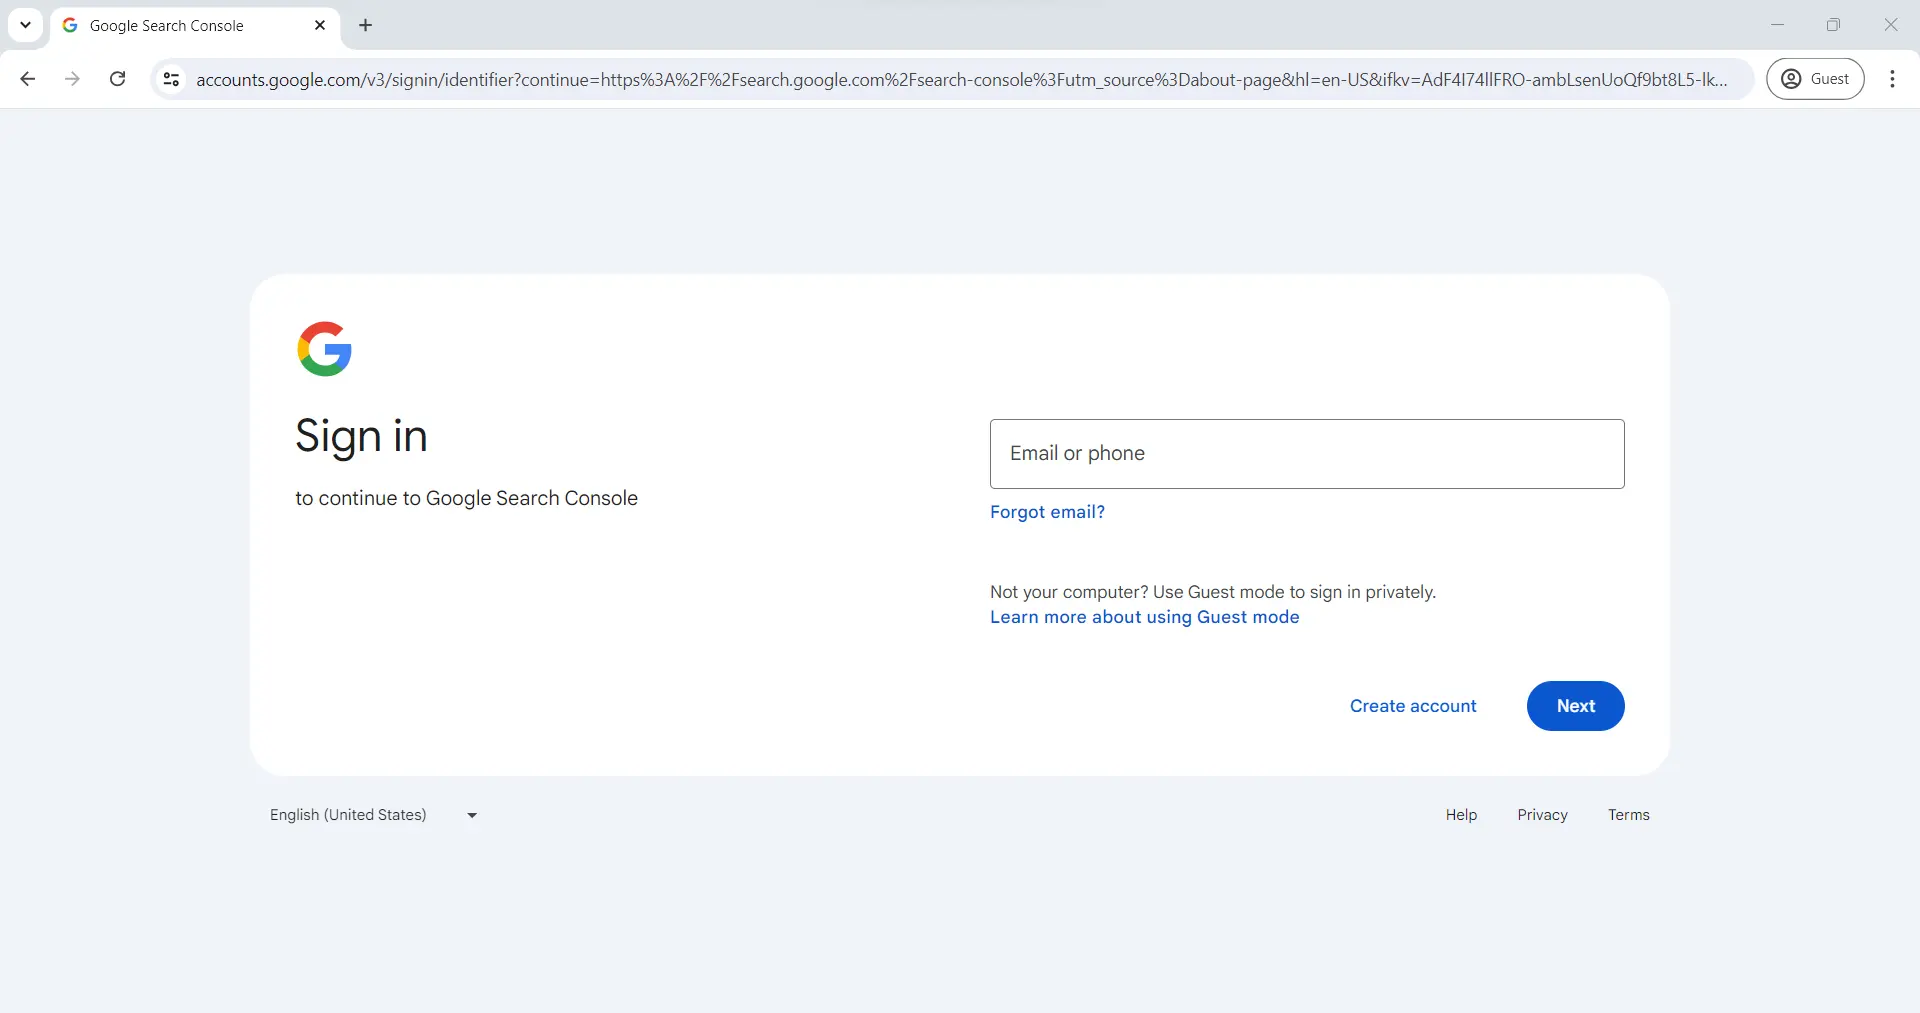The height and width of the screenshot is (1013, 1920).
Task: Open a new tab with plus icon
Action: click(366, 25)
